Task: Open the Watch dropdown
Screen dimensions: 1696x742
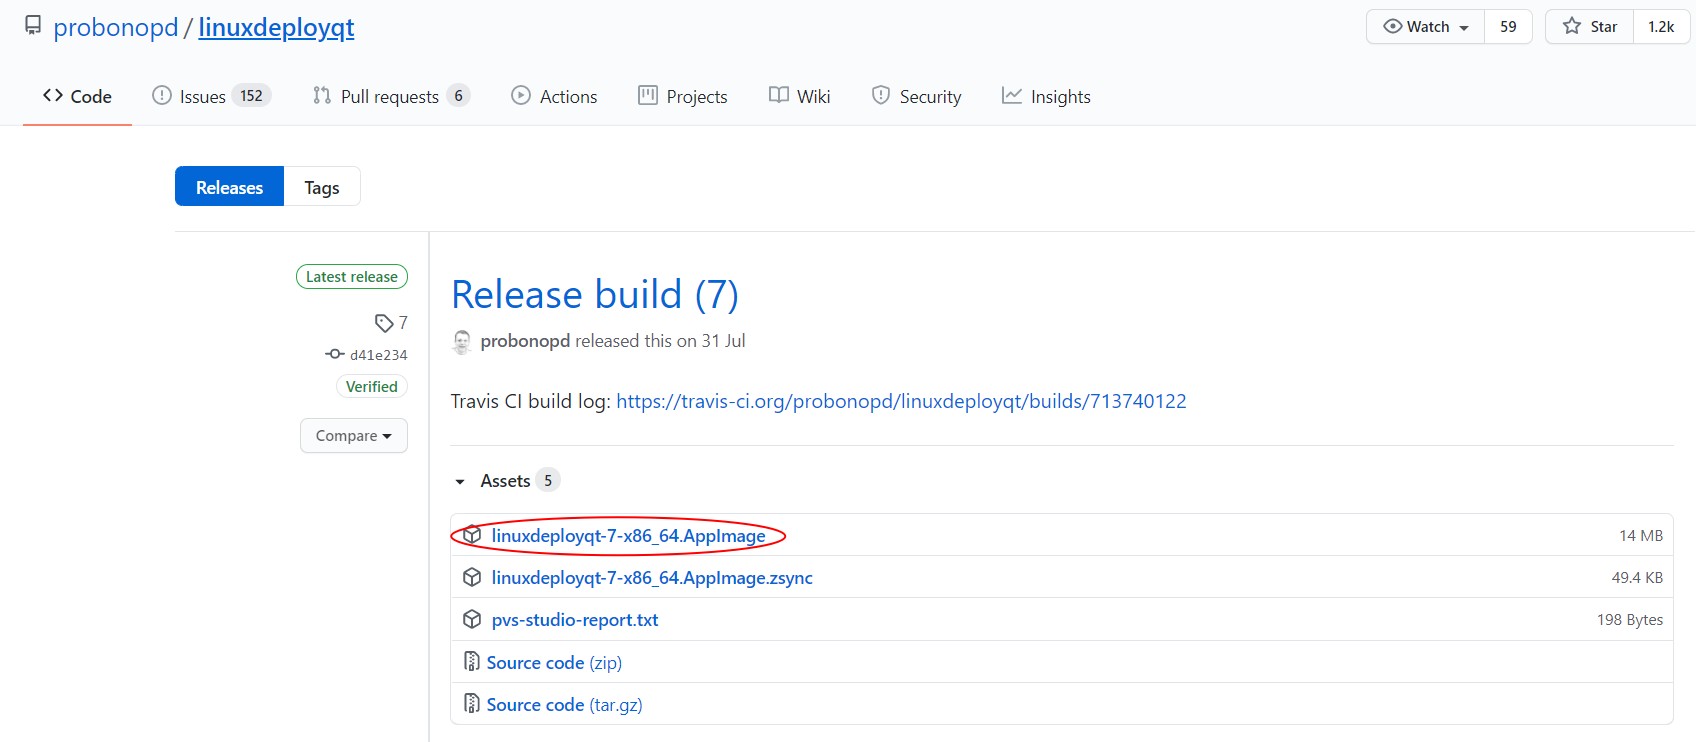Action: point(1425,27)
